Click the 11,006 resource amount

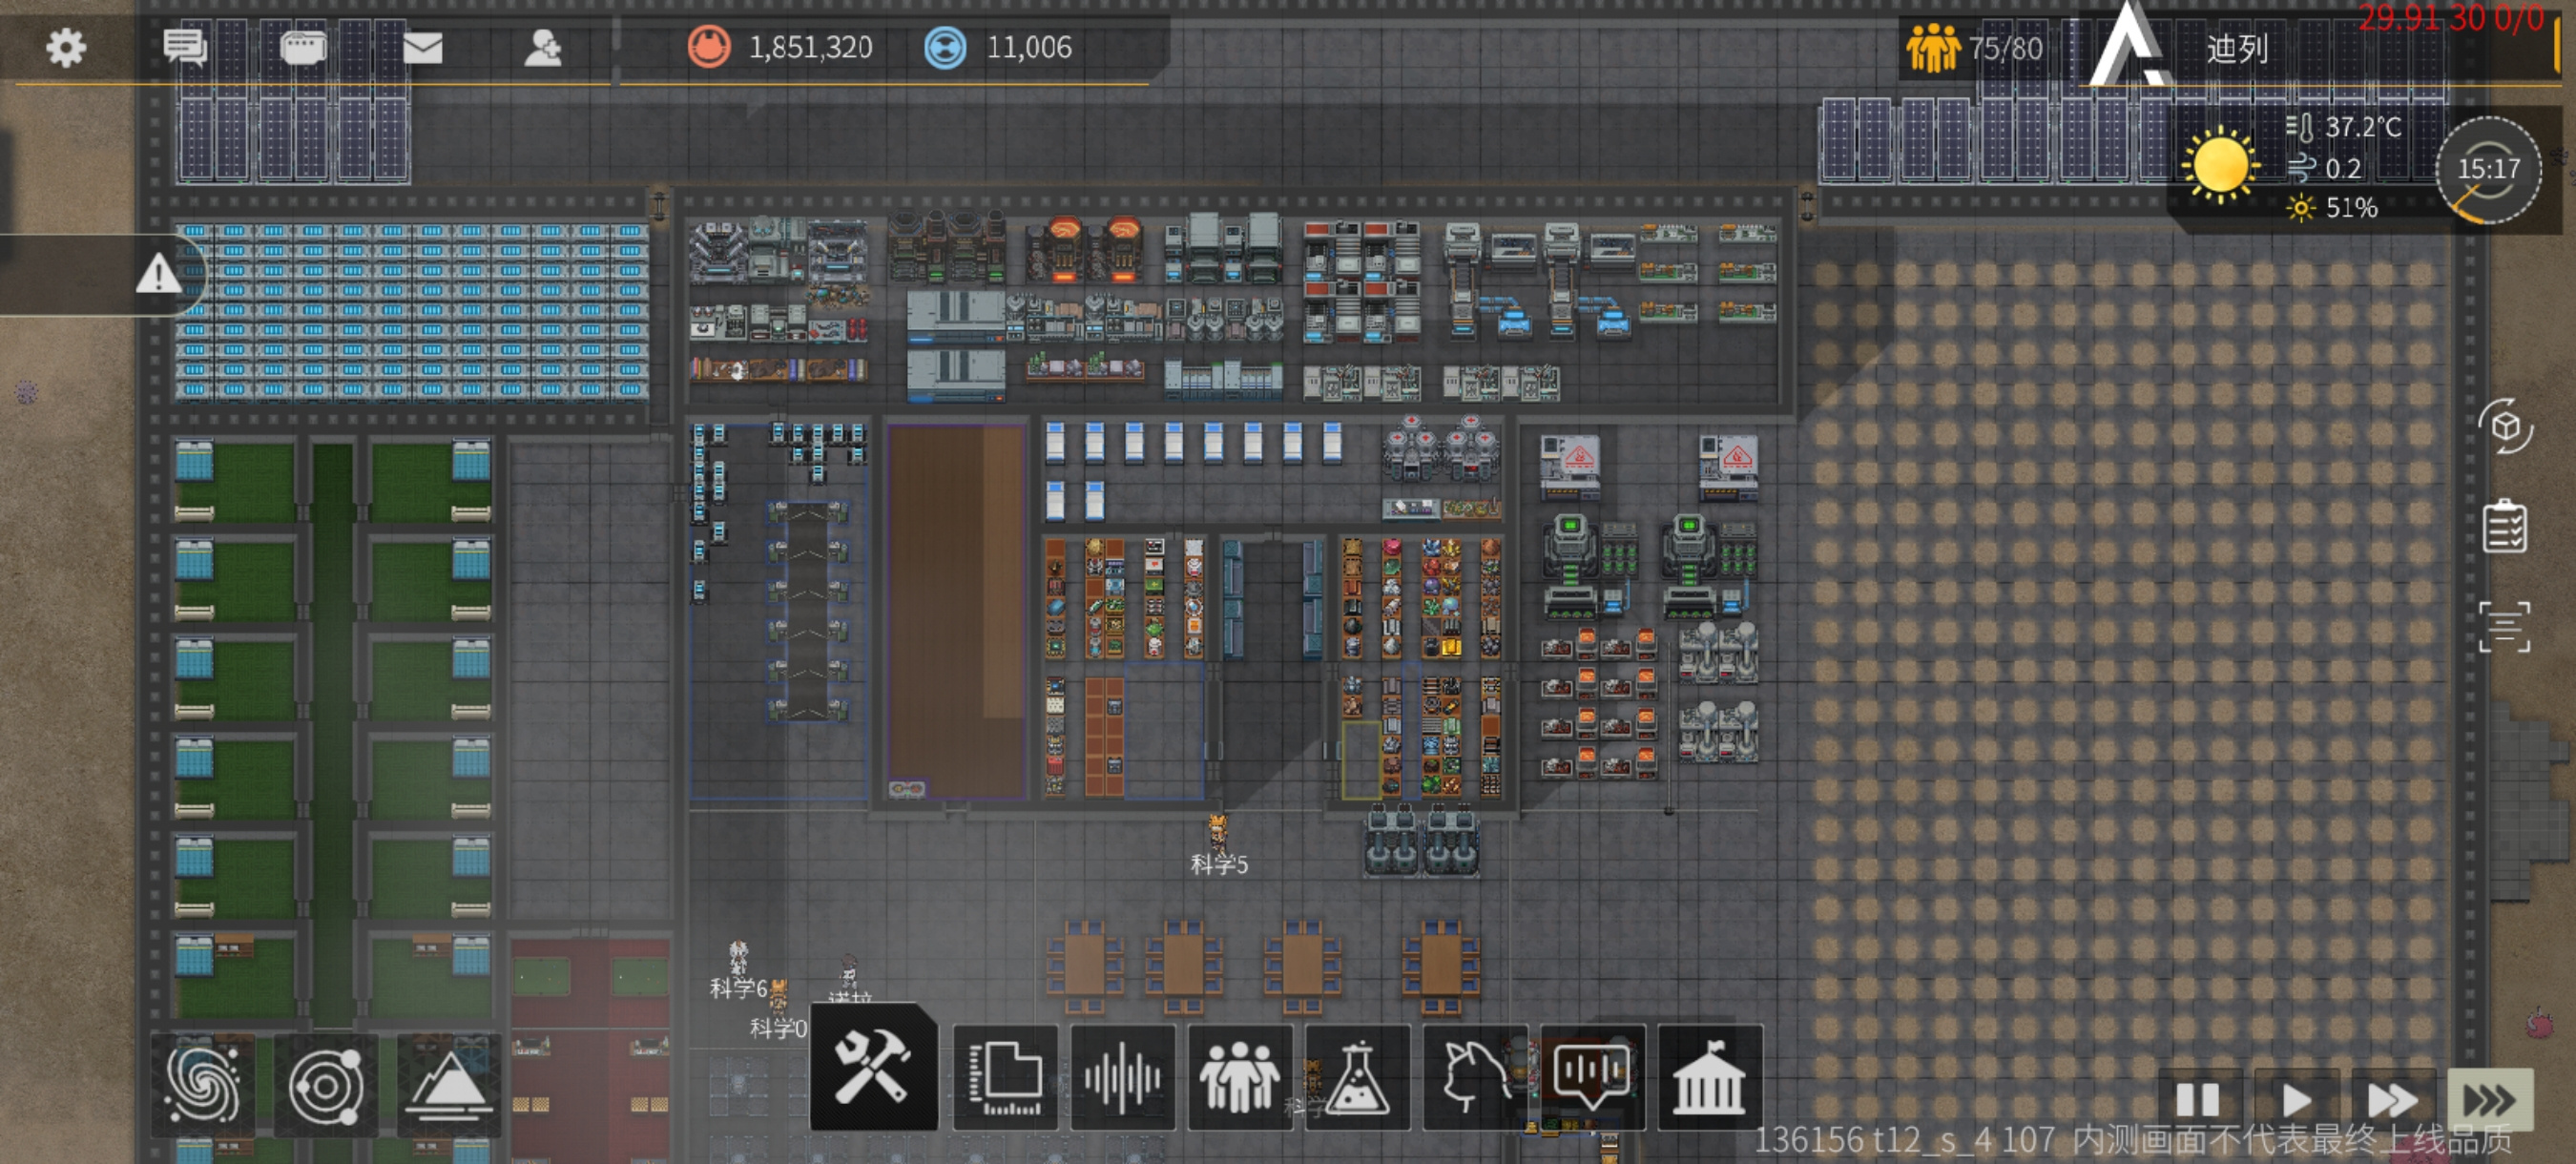[1029, 47]
